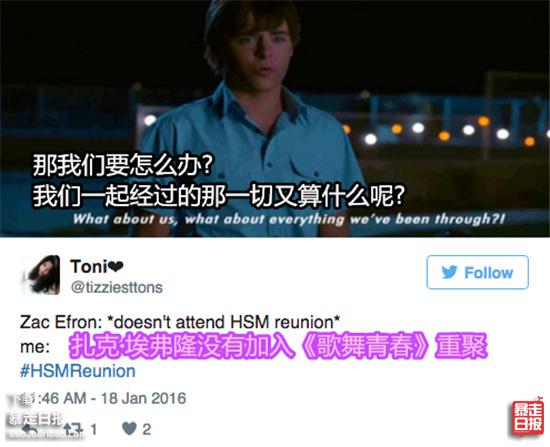Click the heart emoji beside Toni
Image resolution: width=550 pixels, height=447 pixels.
point(116,267)
